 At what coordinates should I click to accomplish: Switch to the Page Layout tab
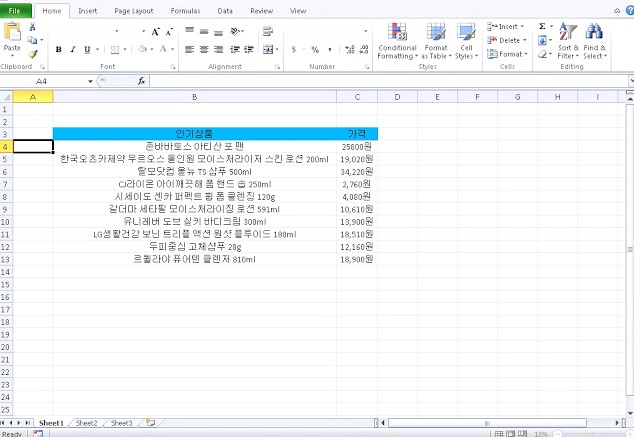[134, 10]
